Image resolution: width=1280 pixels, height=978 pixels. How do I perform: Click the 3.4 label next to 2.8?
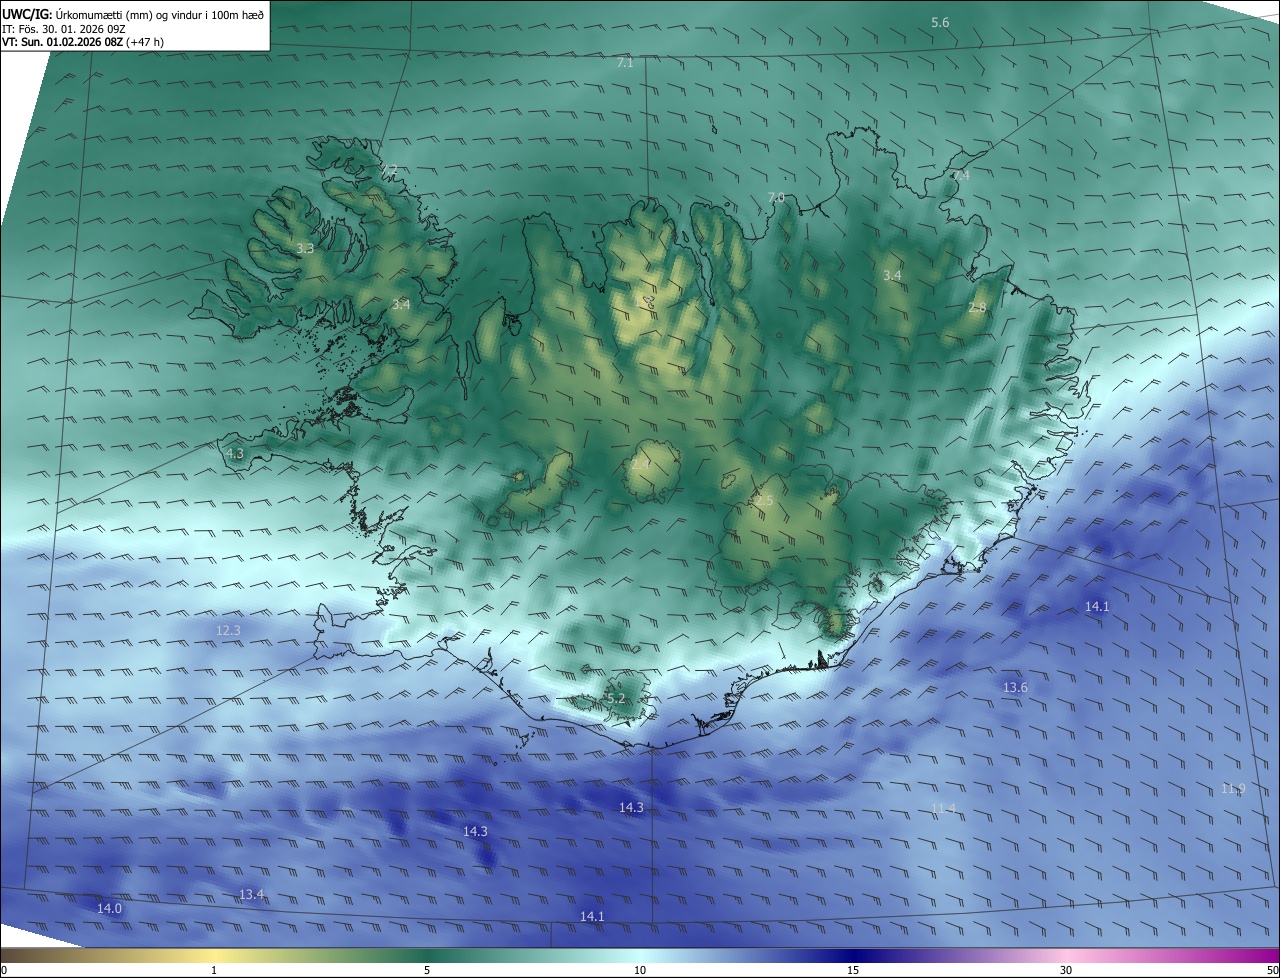[892, 275]
